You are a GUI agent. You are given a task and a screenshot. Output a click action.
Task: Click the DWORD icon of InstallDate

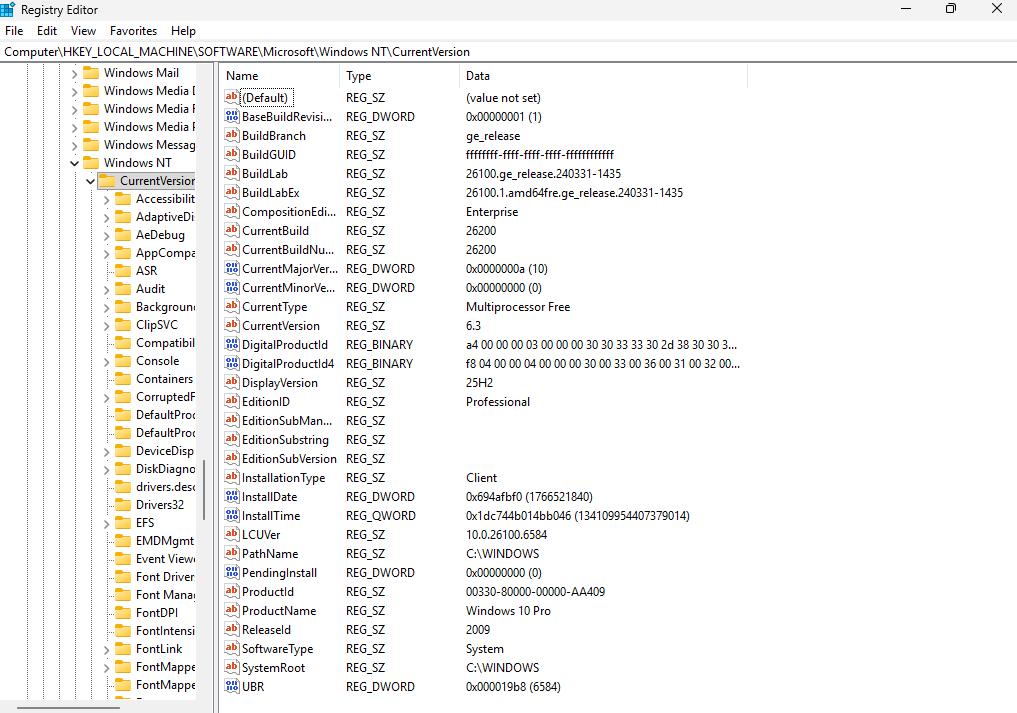tap(232, 496)
